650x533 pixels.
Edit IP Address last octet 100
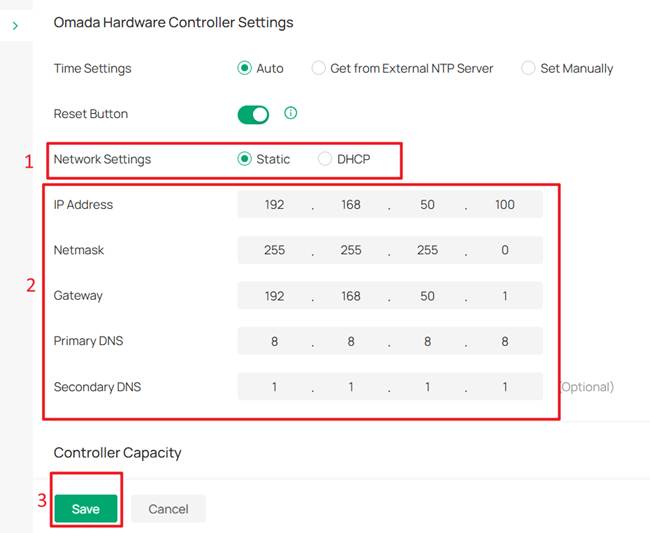coord(504,204)
